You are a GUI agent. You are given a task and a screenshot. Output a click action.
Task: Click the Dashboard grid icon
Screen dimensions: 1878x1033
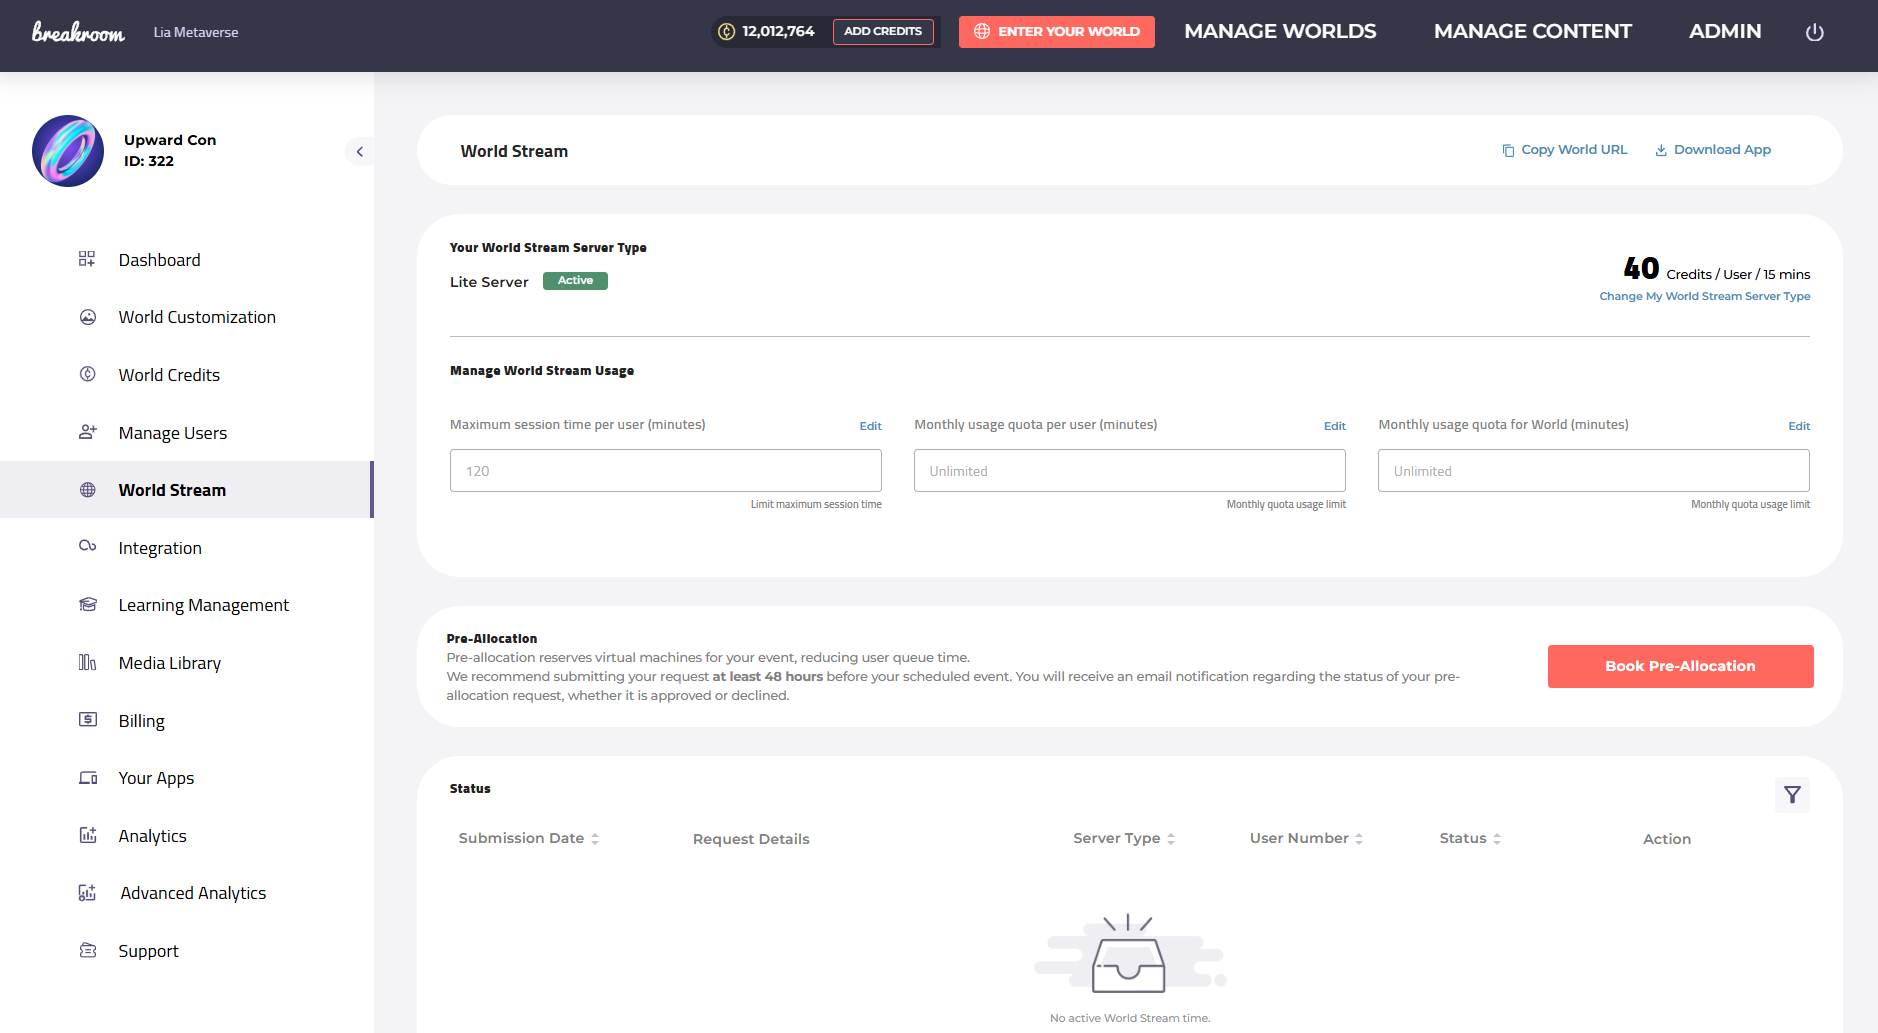87,259
